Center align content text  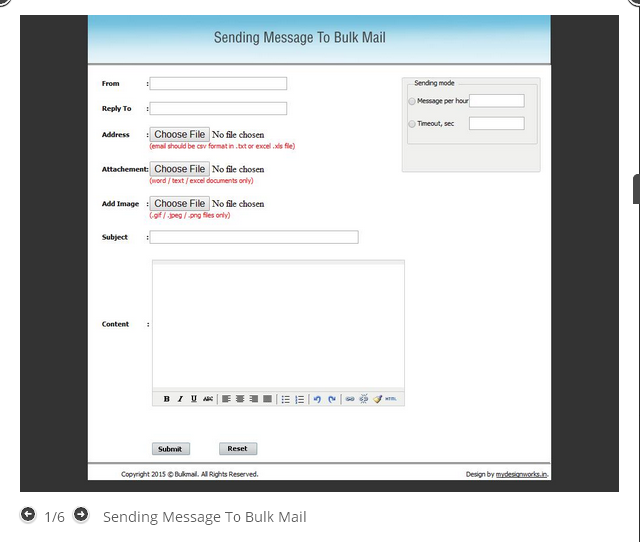(240, 399)
